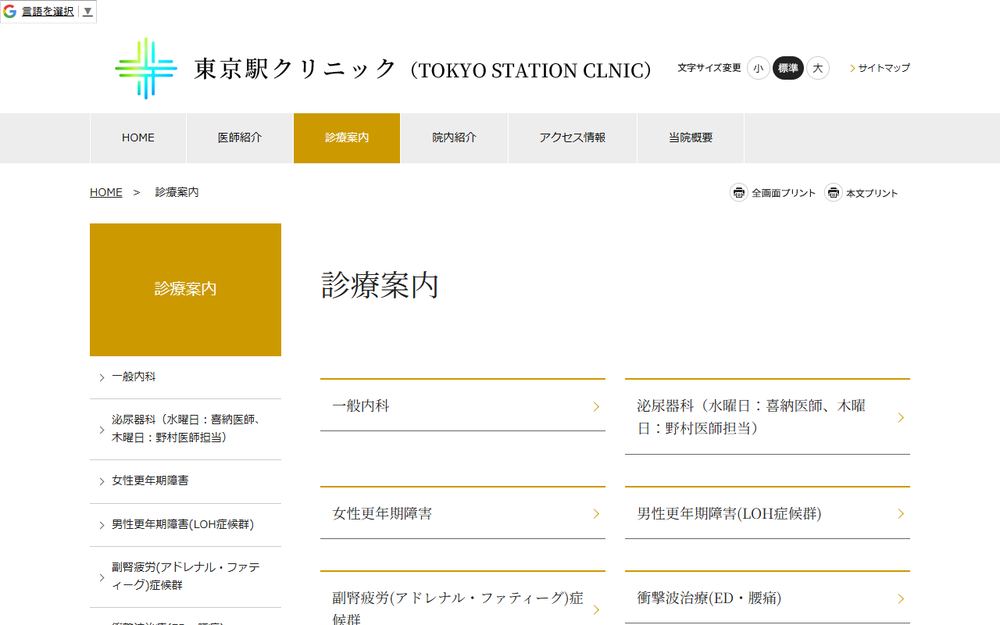Open sidebar item 泌尿器科(水曜日:喜納医師
The image size is (1000, 625).
(x=186, y=429)
